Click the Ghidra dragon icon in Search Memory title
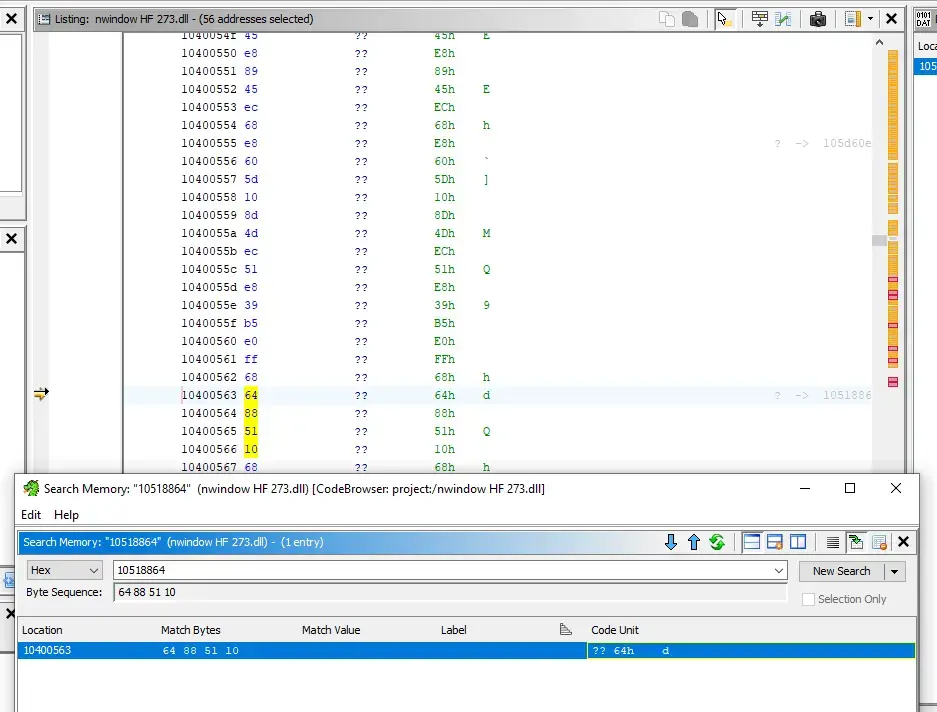The width and height of the screenshot is (937, 712). (x=31, y=488)
